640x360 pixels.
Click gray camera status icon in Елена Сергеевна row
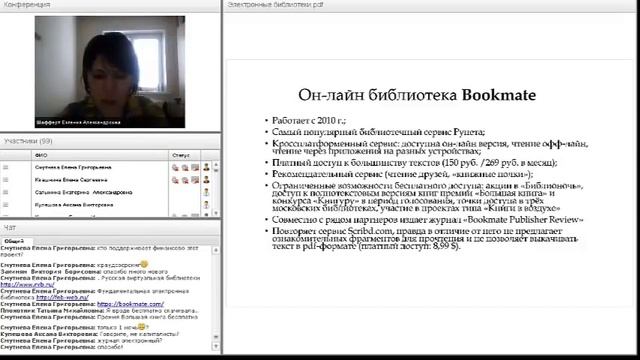(x=195, y=180)
